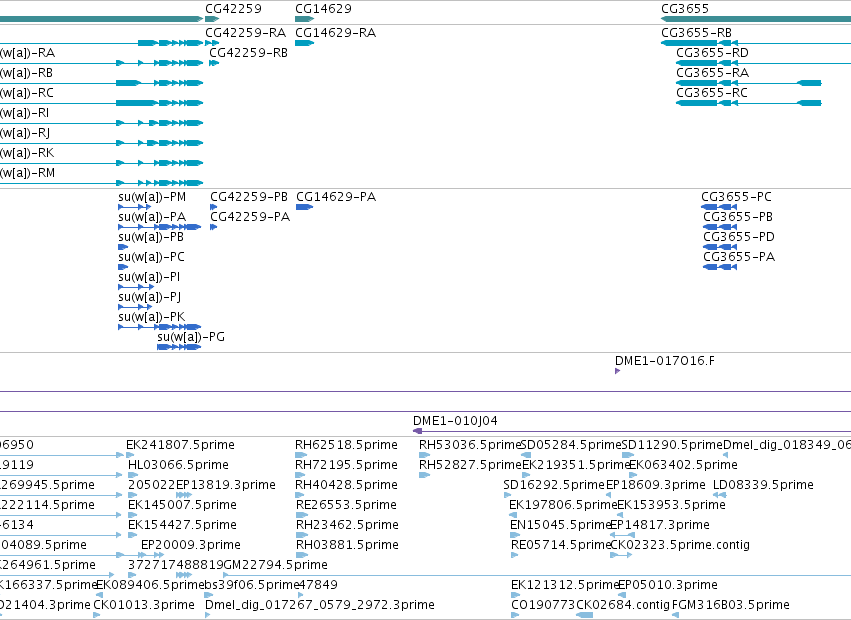Select the HL03066.5prime EST label
This screenshot has width=851, height=620.
point(178,465)
